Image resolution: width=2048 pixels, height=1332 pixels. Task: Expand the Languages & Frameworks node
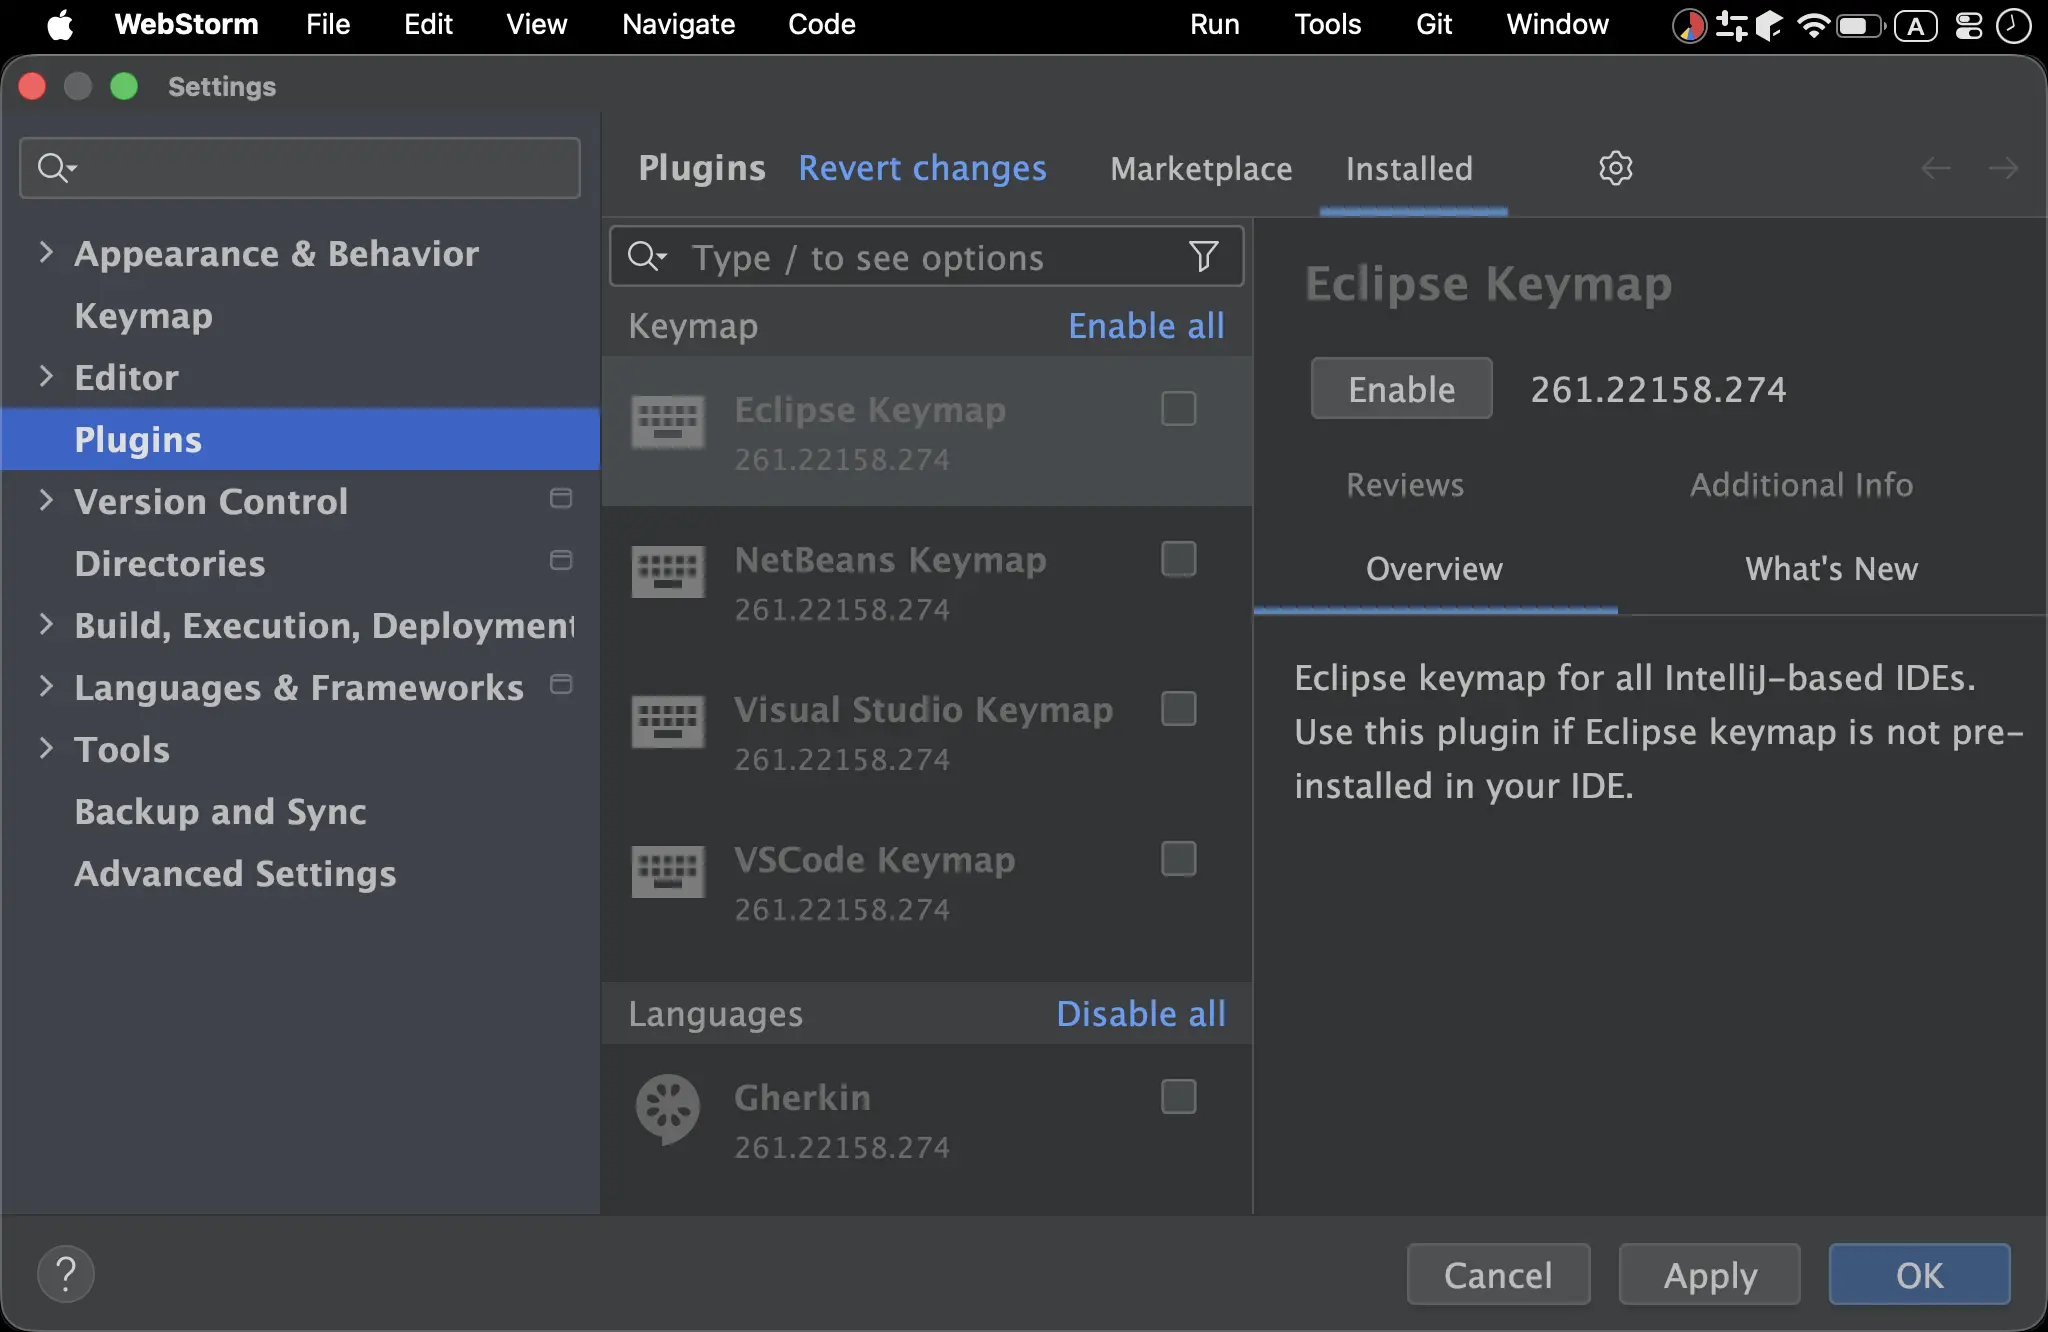(46, 686)
